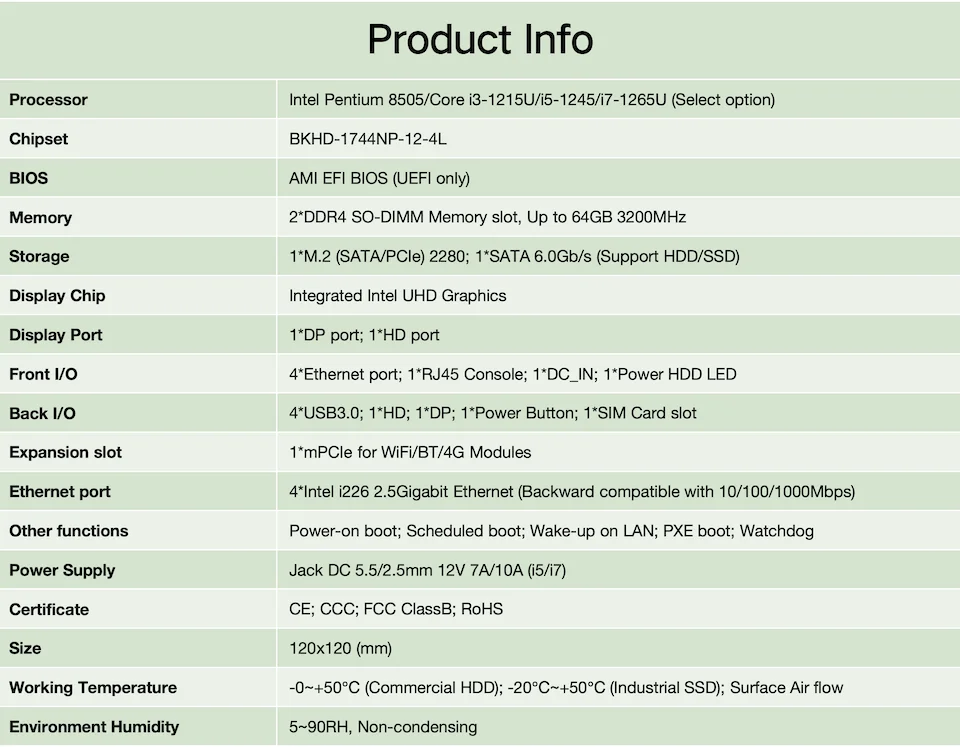Select the Integrated Intel UHD Graphics text
Screen dimensions: 960x747
tap(397, 296)
